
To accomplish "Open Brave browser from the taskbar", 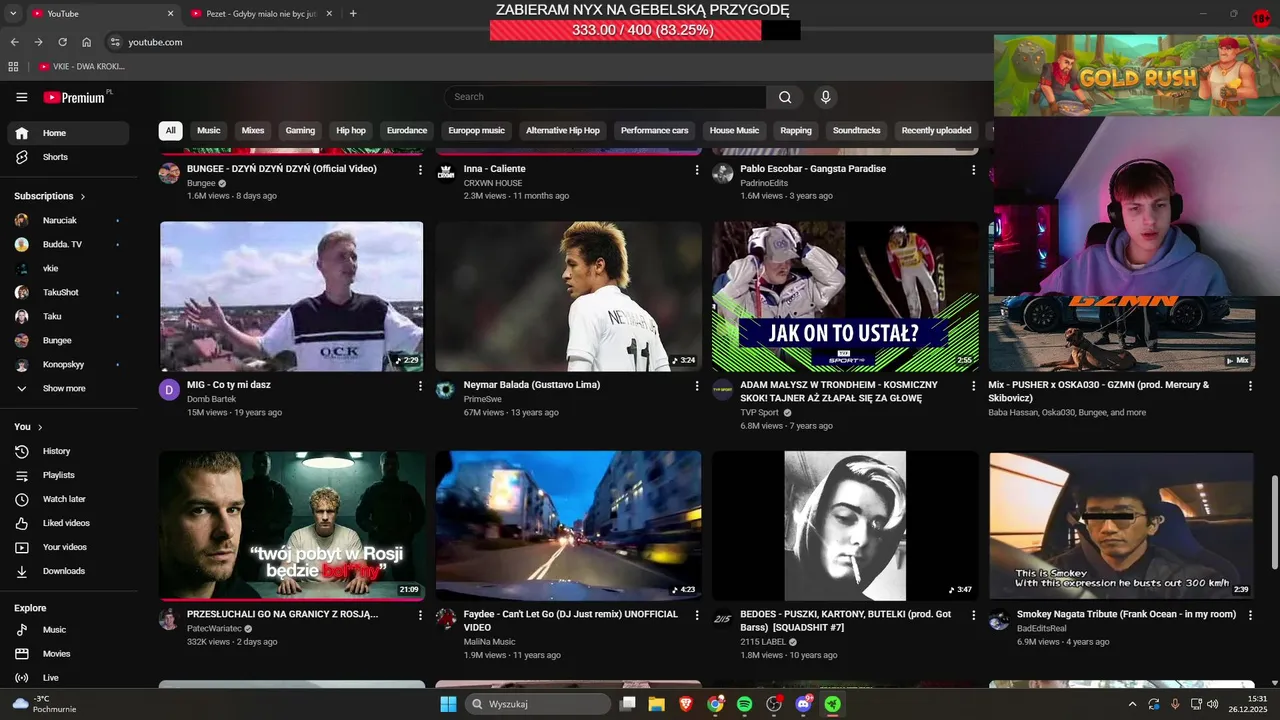I will 686,704.
